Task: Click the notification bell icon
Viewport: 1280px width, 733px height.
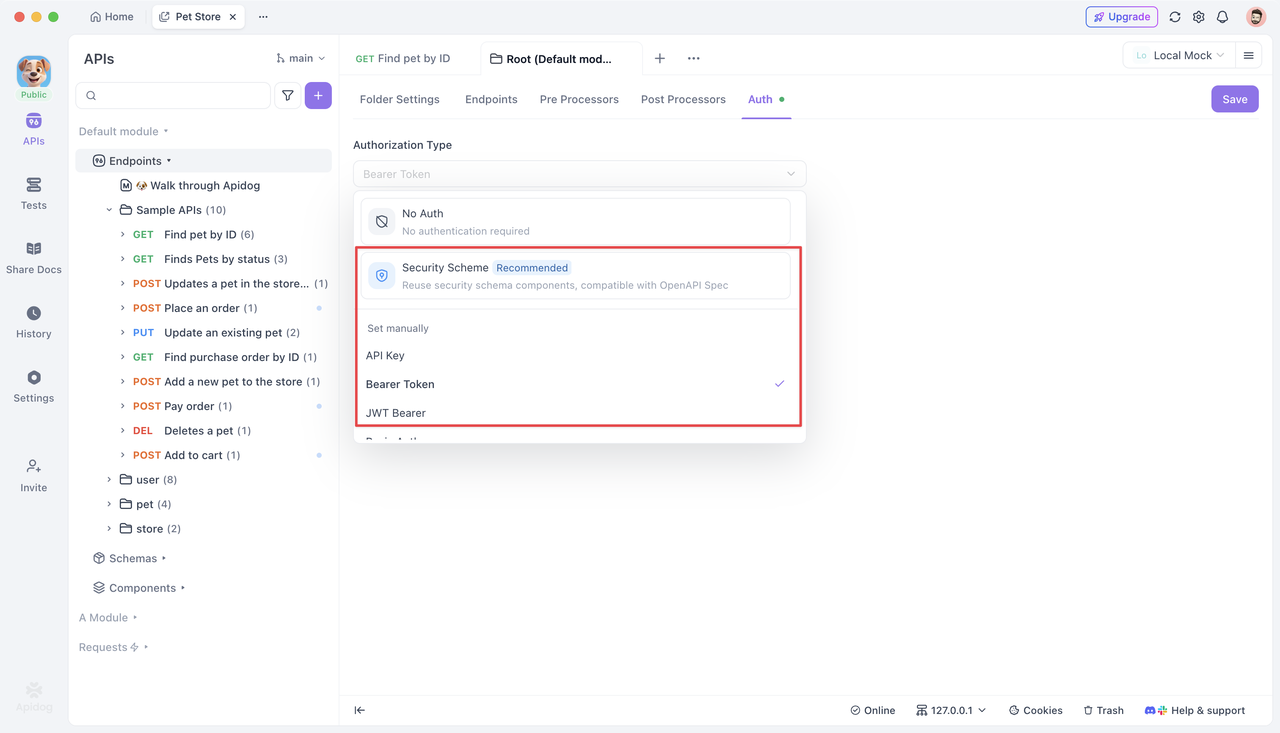Action: [x=1222, y=17]
